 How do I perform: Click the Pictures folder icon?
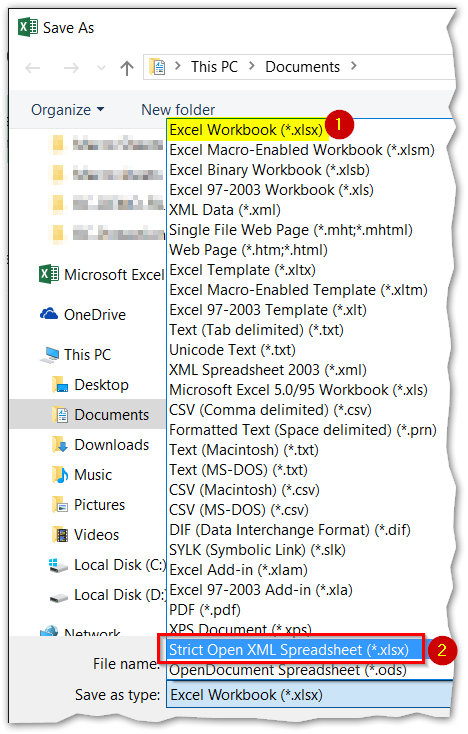[60, 505]
